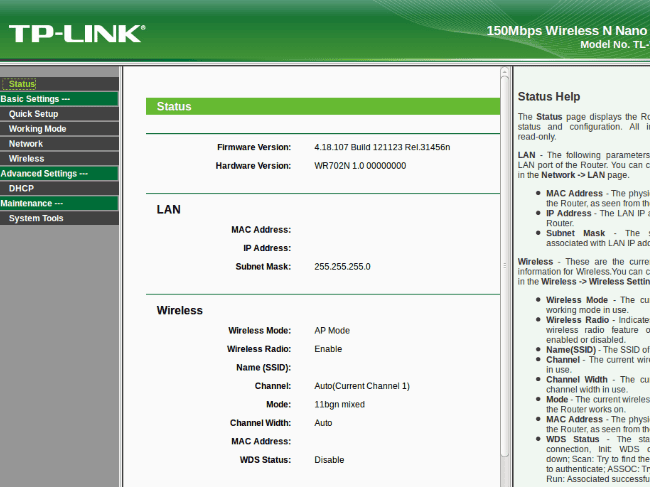Select Working Mode in the sidebar menu

pyautogui.click(x=37, y=129)
